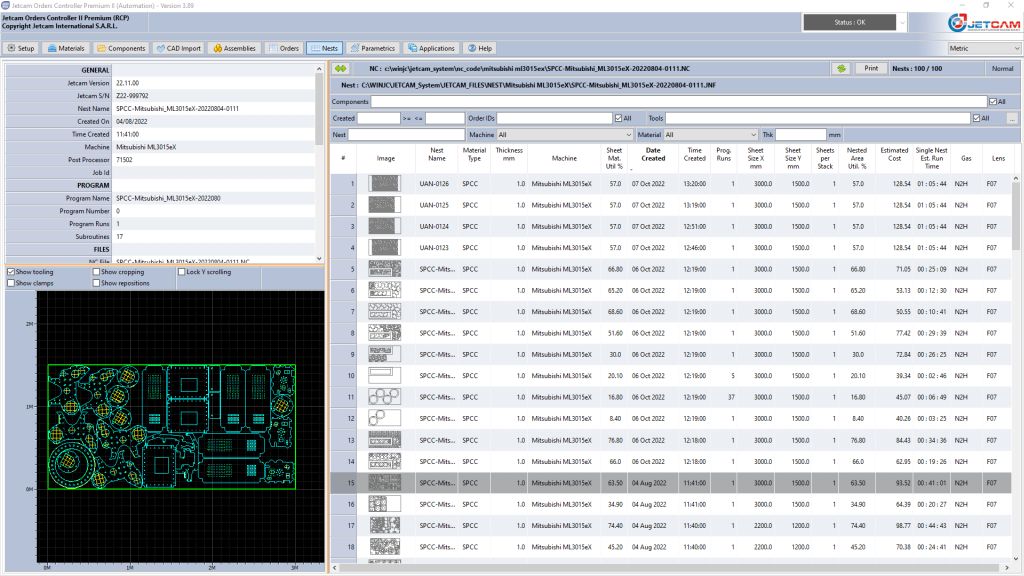
Task: Click row 17 run time 00:44:43
Action: tap(932, 526)
